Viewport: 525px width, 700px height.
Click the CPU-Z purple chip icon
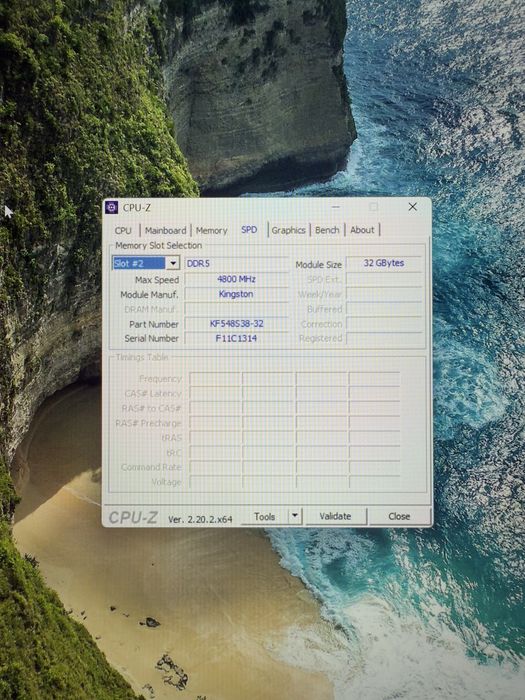[x=111, y=207]
